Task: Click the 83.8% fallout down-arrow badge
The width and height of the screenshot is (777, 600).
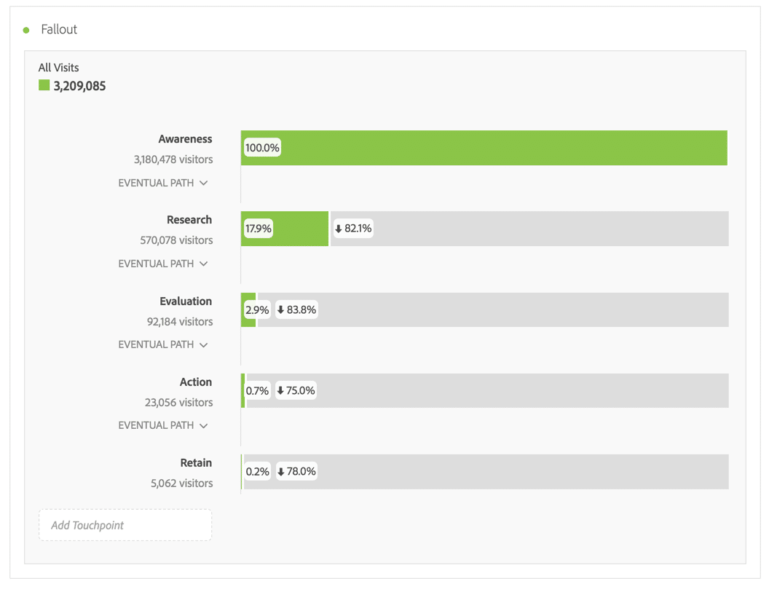Action: [296, 310]
